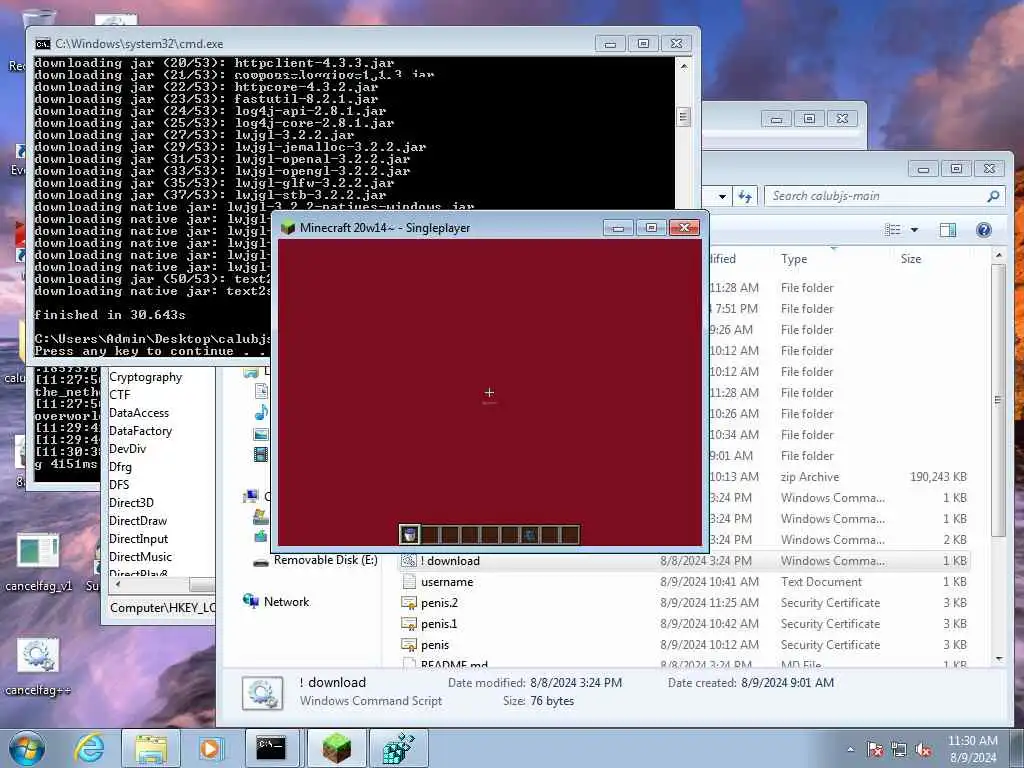Click the cmd window scrollbar up arrow
1024x768 pixels.
[x=683, y=67]
